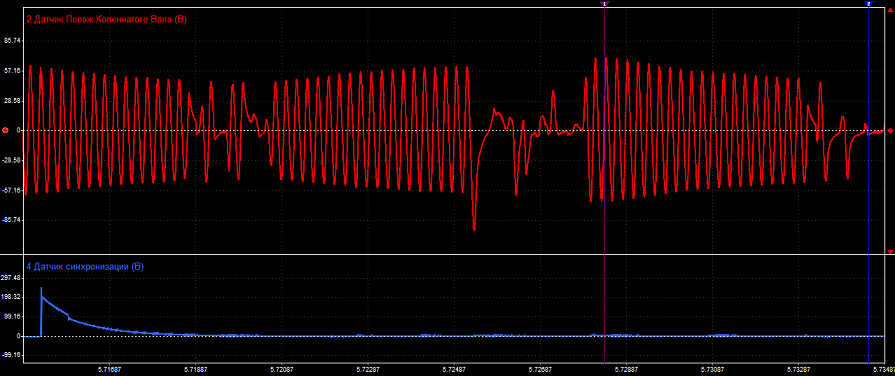This screenshot has width=895, height=376.
Task: Click the 85.74 voltage scale label
Action: 12,41
